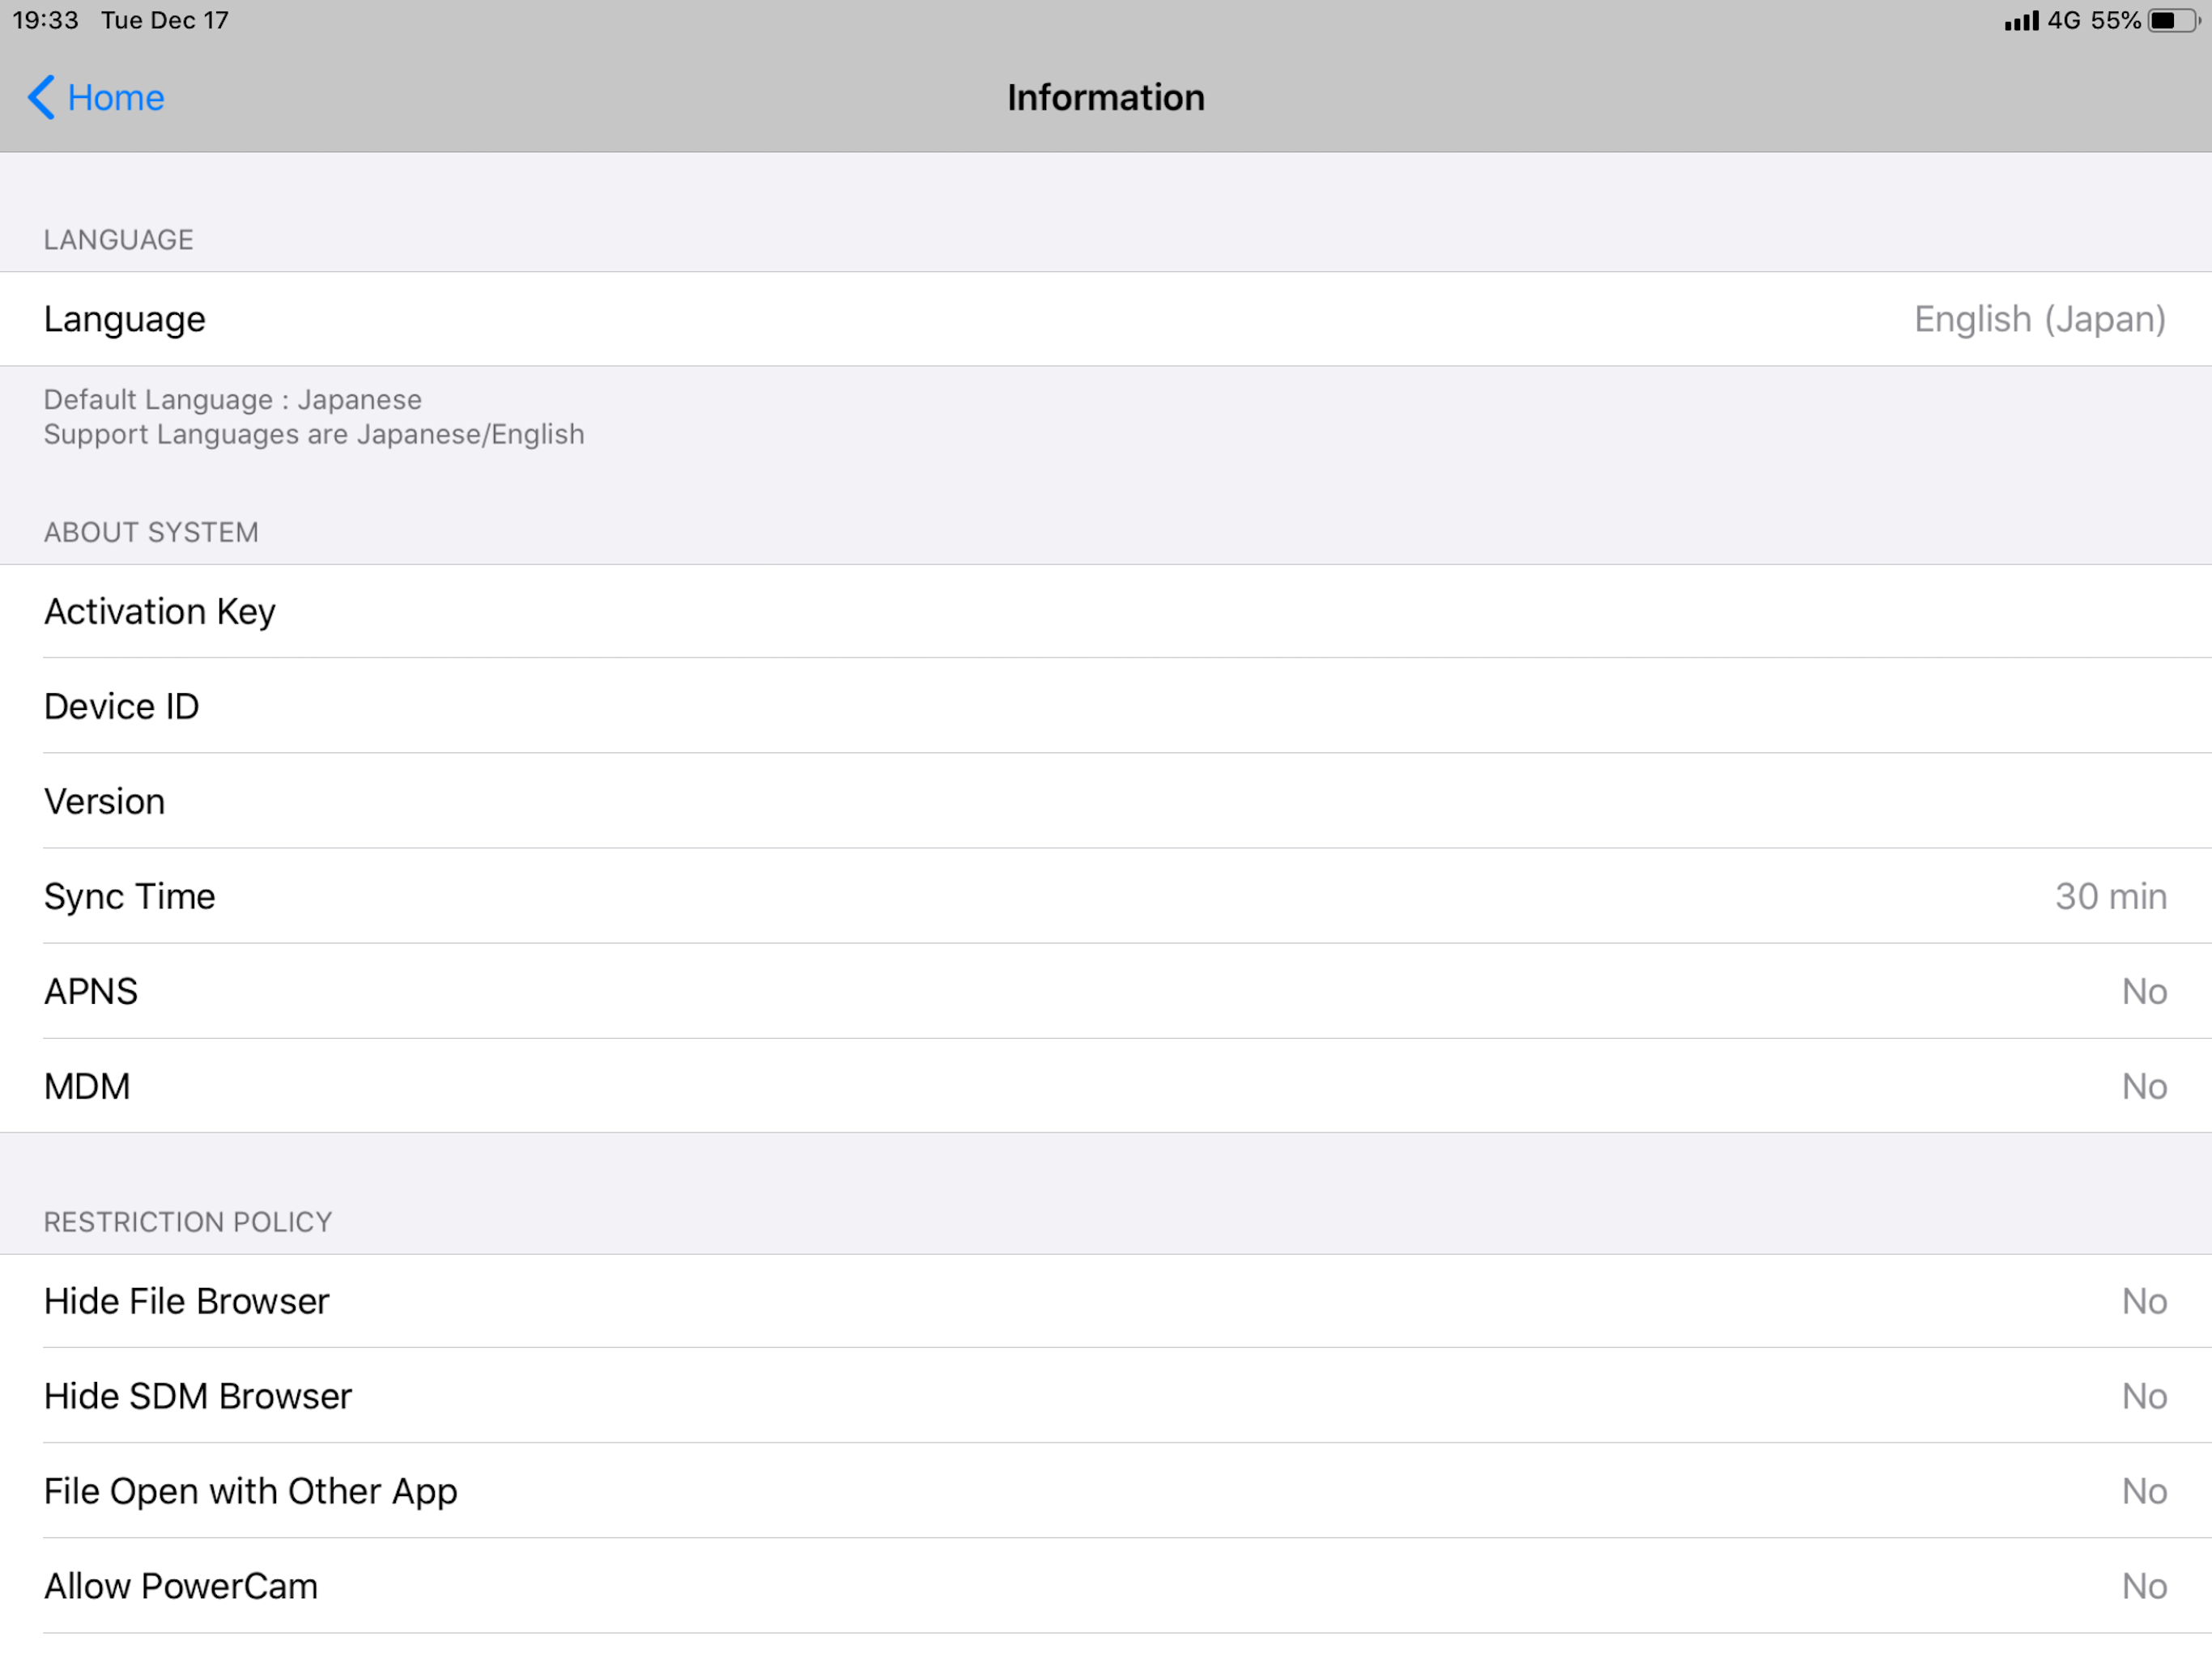Tap Support Languages are Japanese/English note
The image size is (2212, 1658).
click(x=314, y=435)
